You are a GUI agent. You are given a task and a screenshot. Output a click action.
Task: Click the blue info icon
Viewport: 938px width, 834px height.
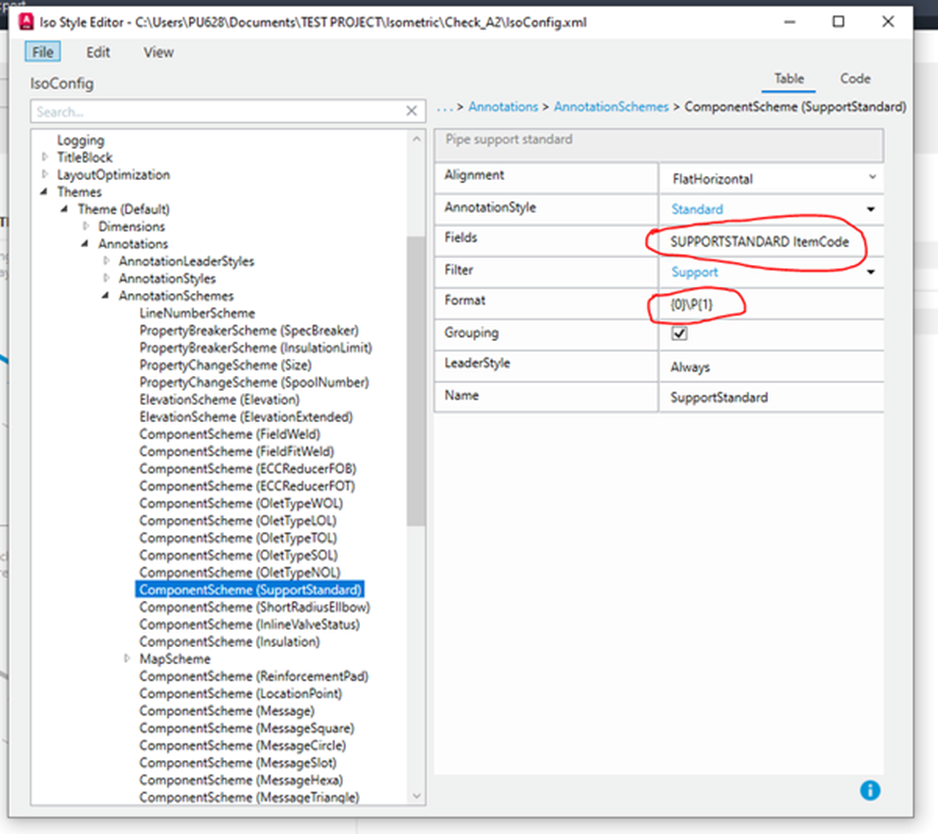[870, 790]
